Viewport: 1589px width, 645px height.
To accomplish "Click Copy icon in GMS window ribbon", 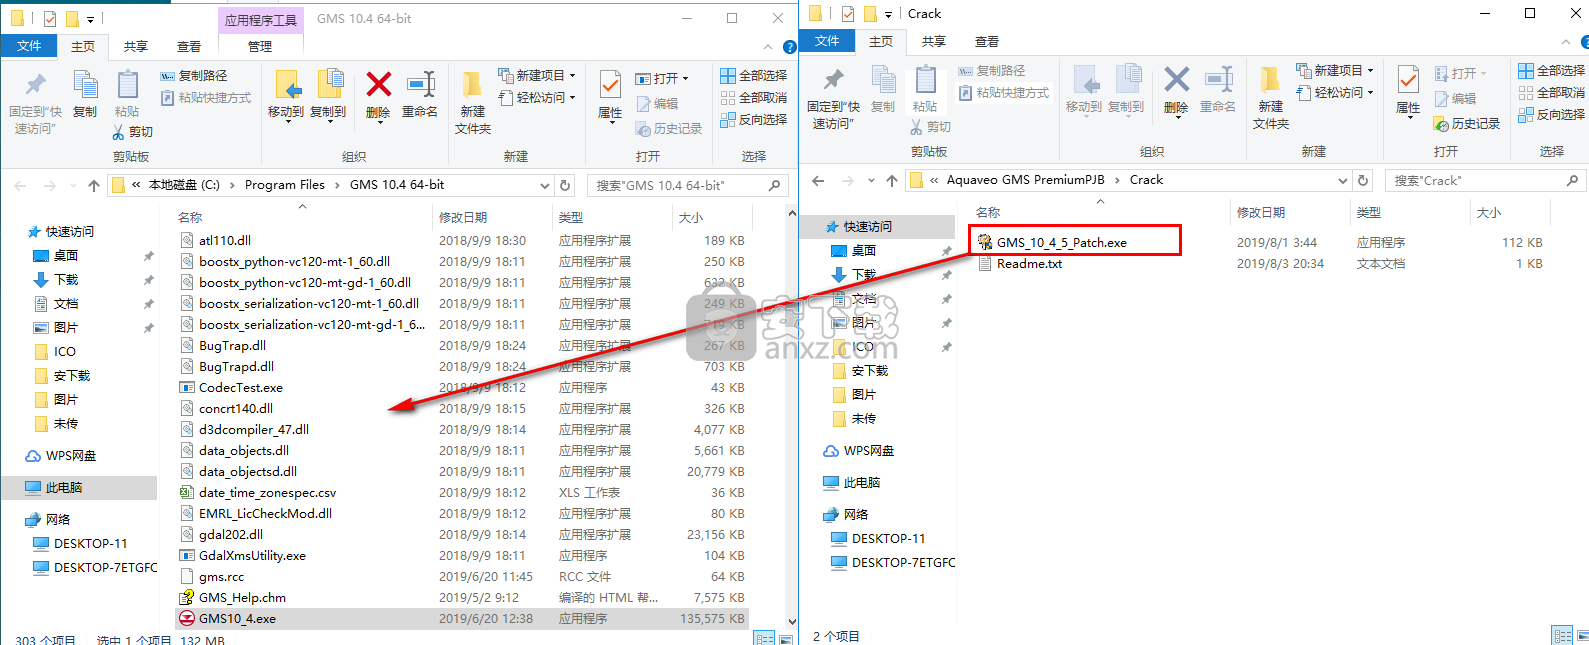I will [85, 85].
